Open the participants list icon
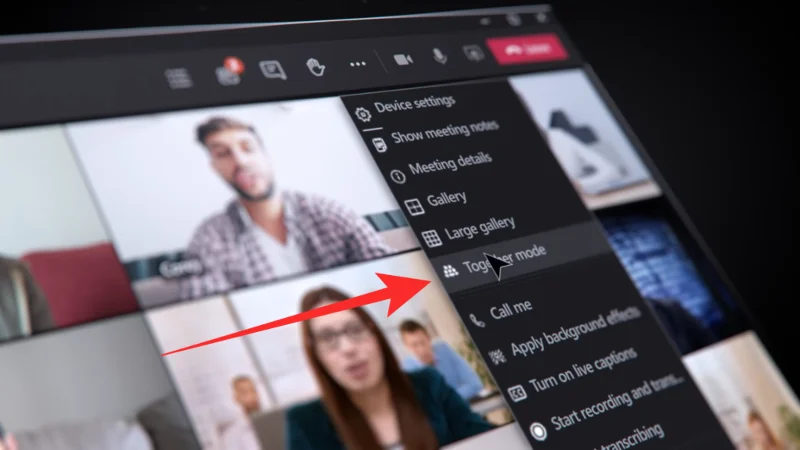Screen dimensions: 800x450 pyautogui.click(x=229, y=71)
